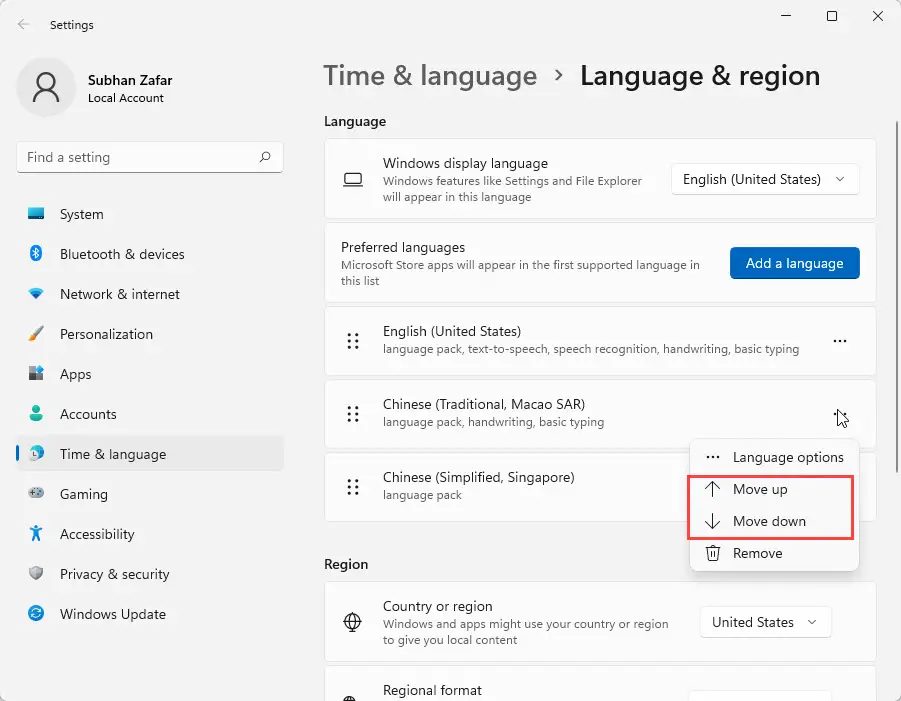Screen dimensions: 901x701
Task: Click the Find a setting search box
Action: point(140,157)
